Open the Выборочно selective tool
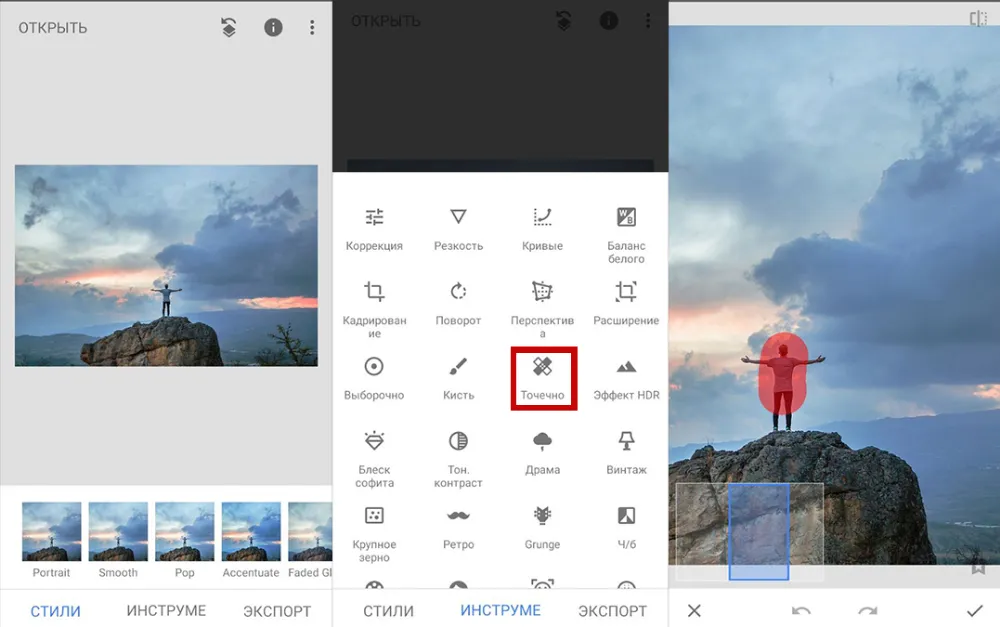Image resolution: width=1000 pixels, height=627 pixels. (x=374, y=378)
